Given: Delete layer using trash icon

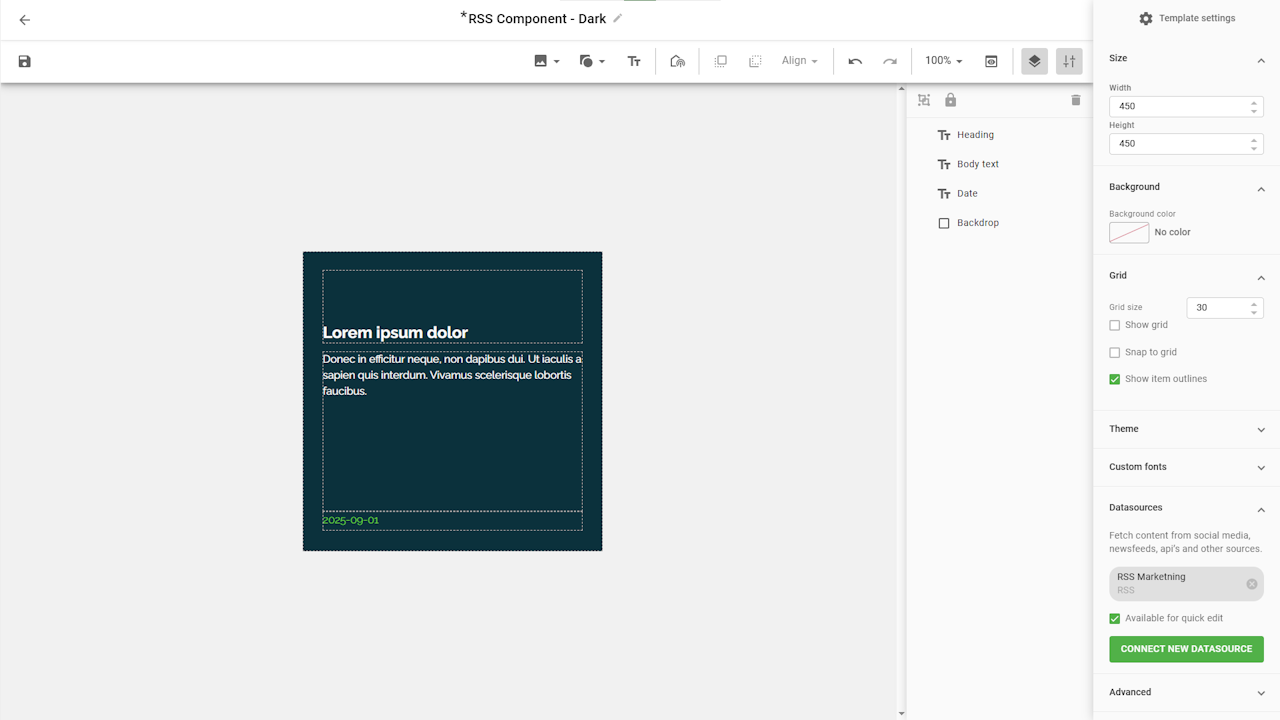Looking at the screenshot, I should [x=1076, y=100].
